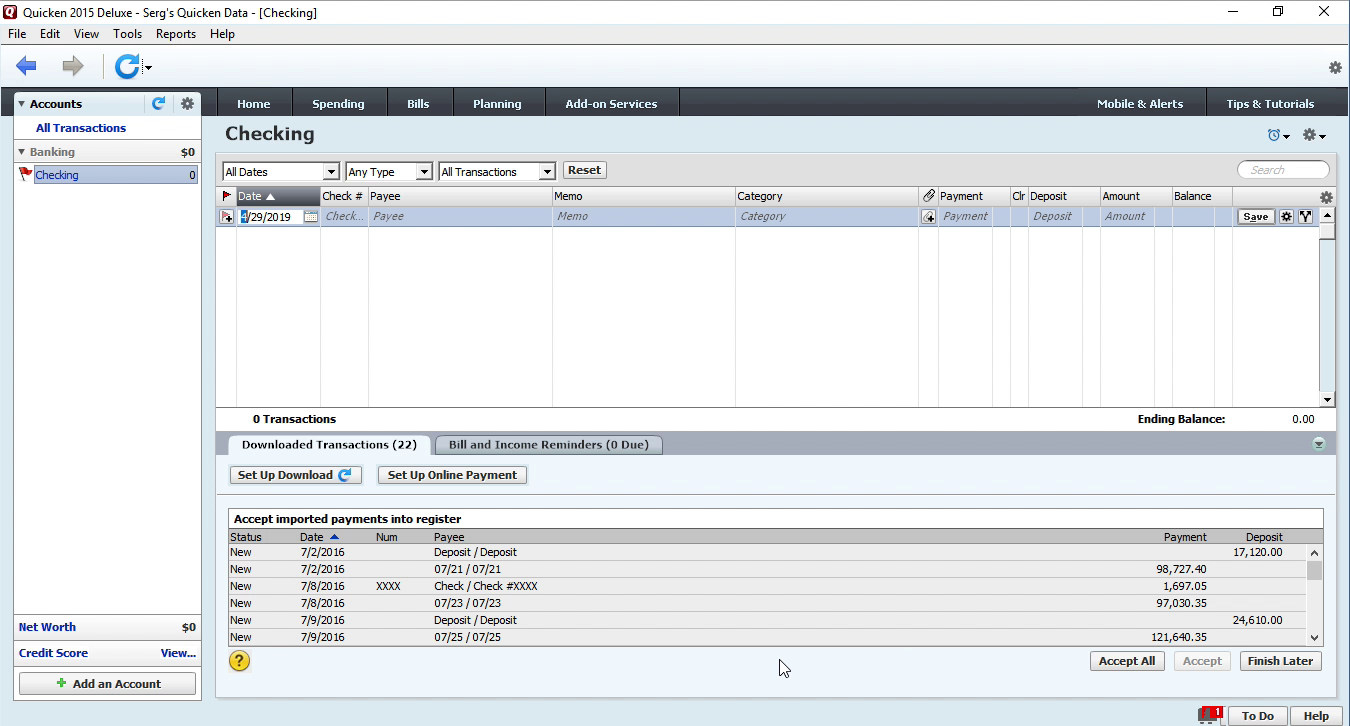
Task: Click Add an Account button
Action: 108,684
